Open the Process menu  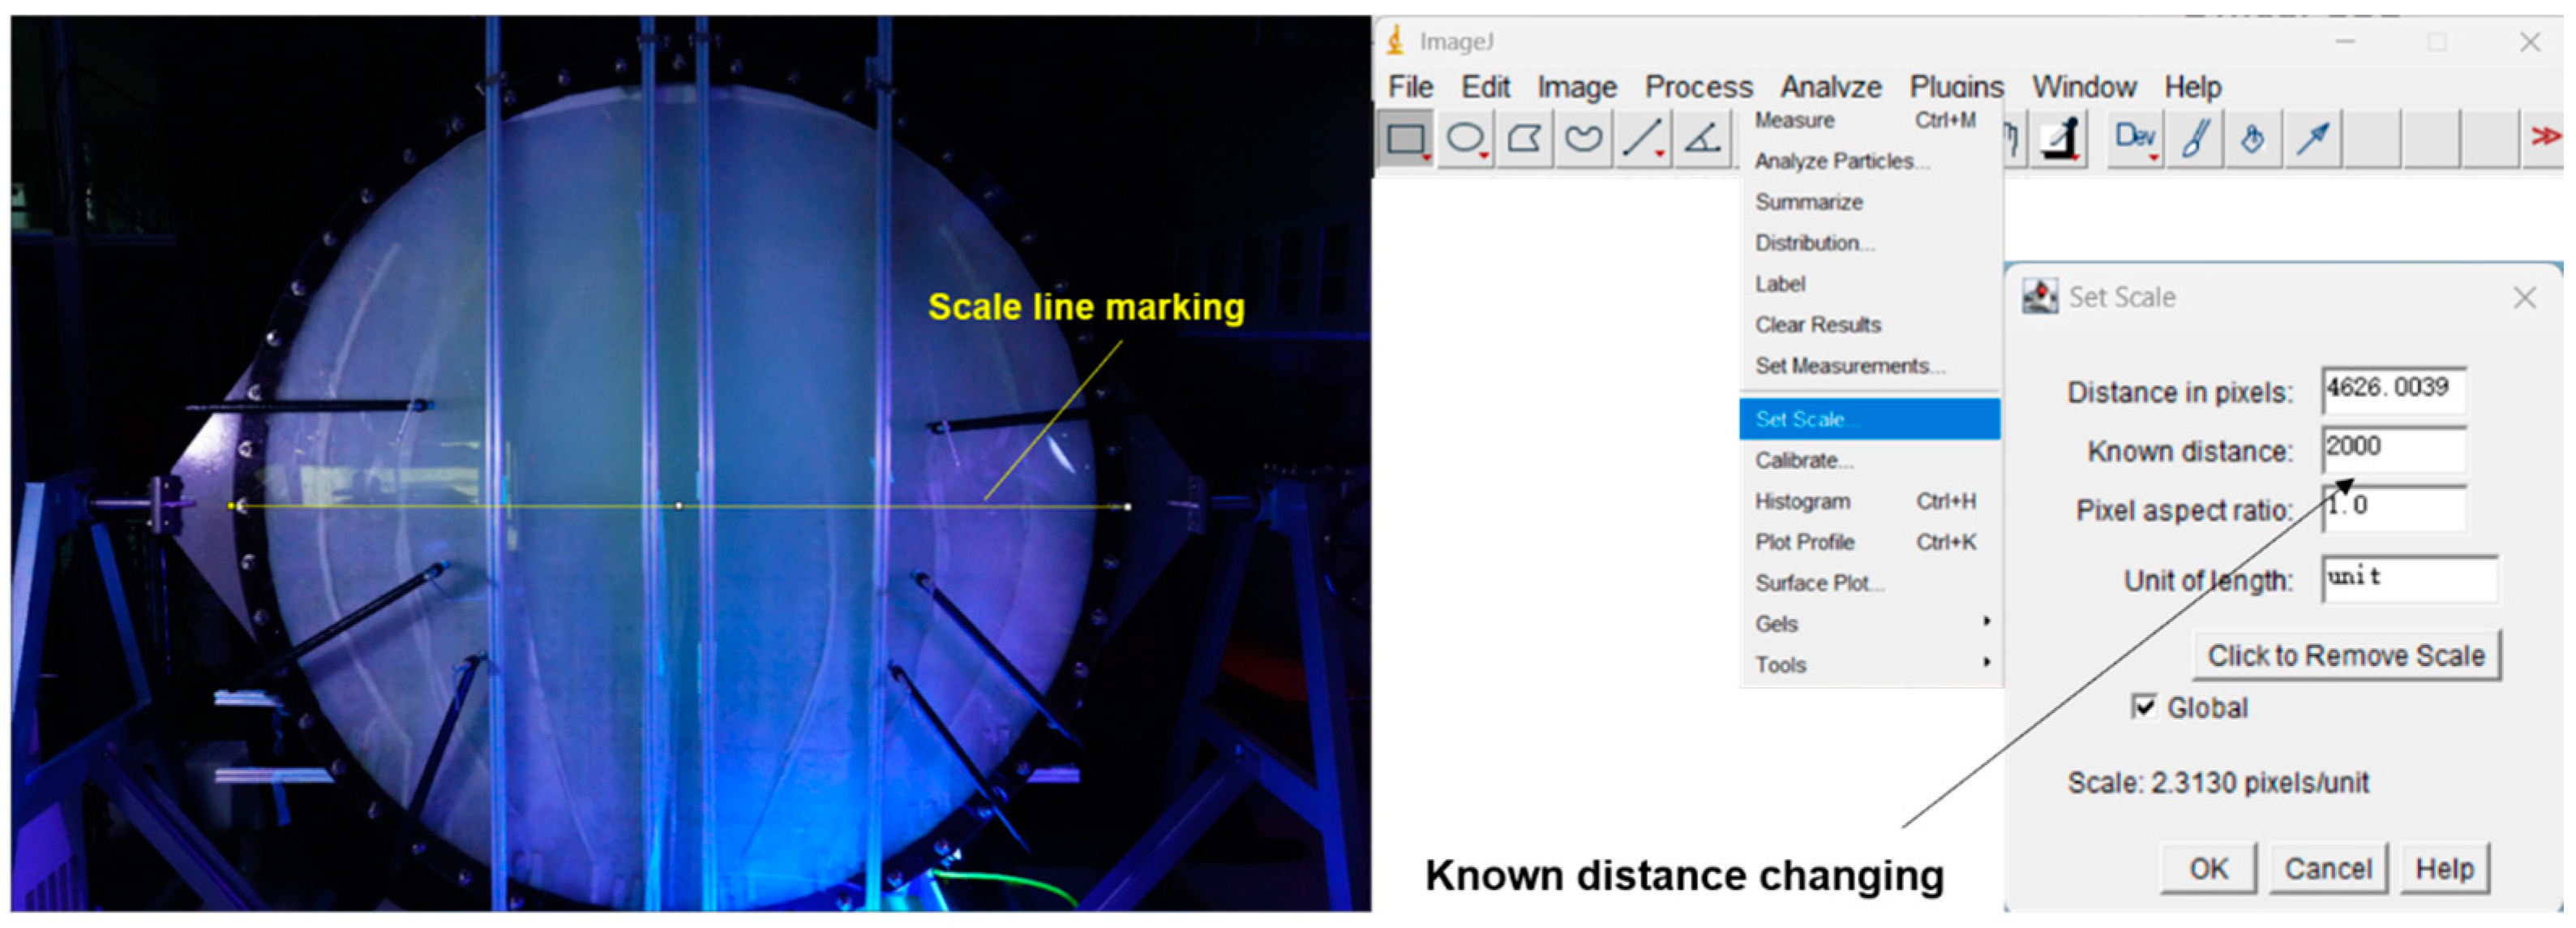pyautogui.click(x=1698, y=87)
